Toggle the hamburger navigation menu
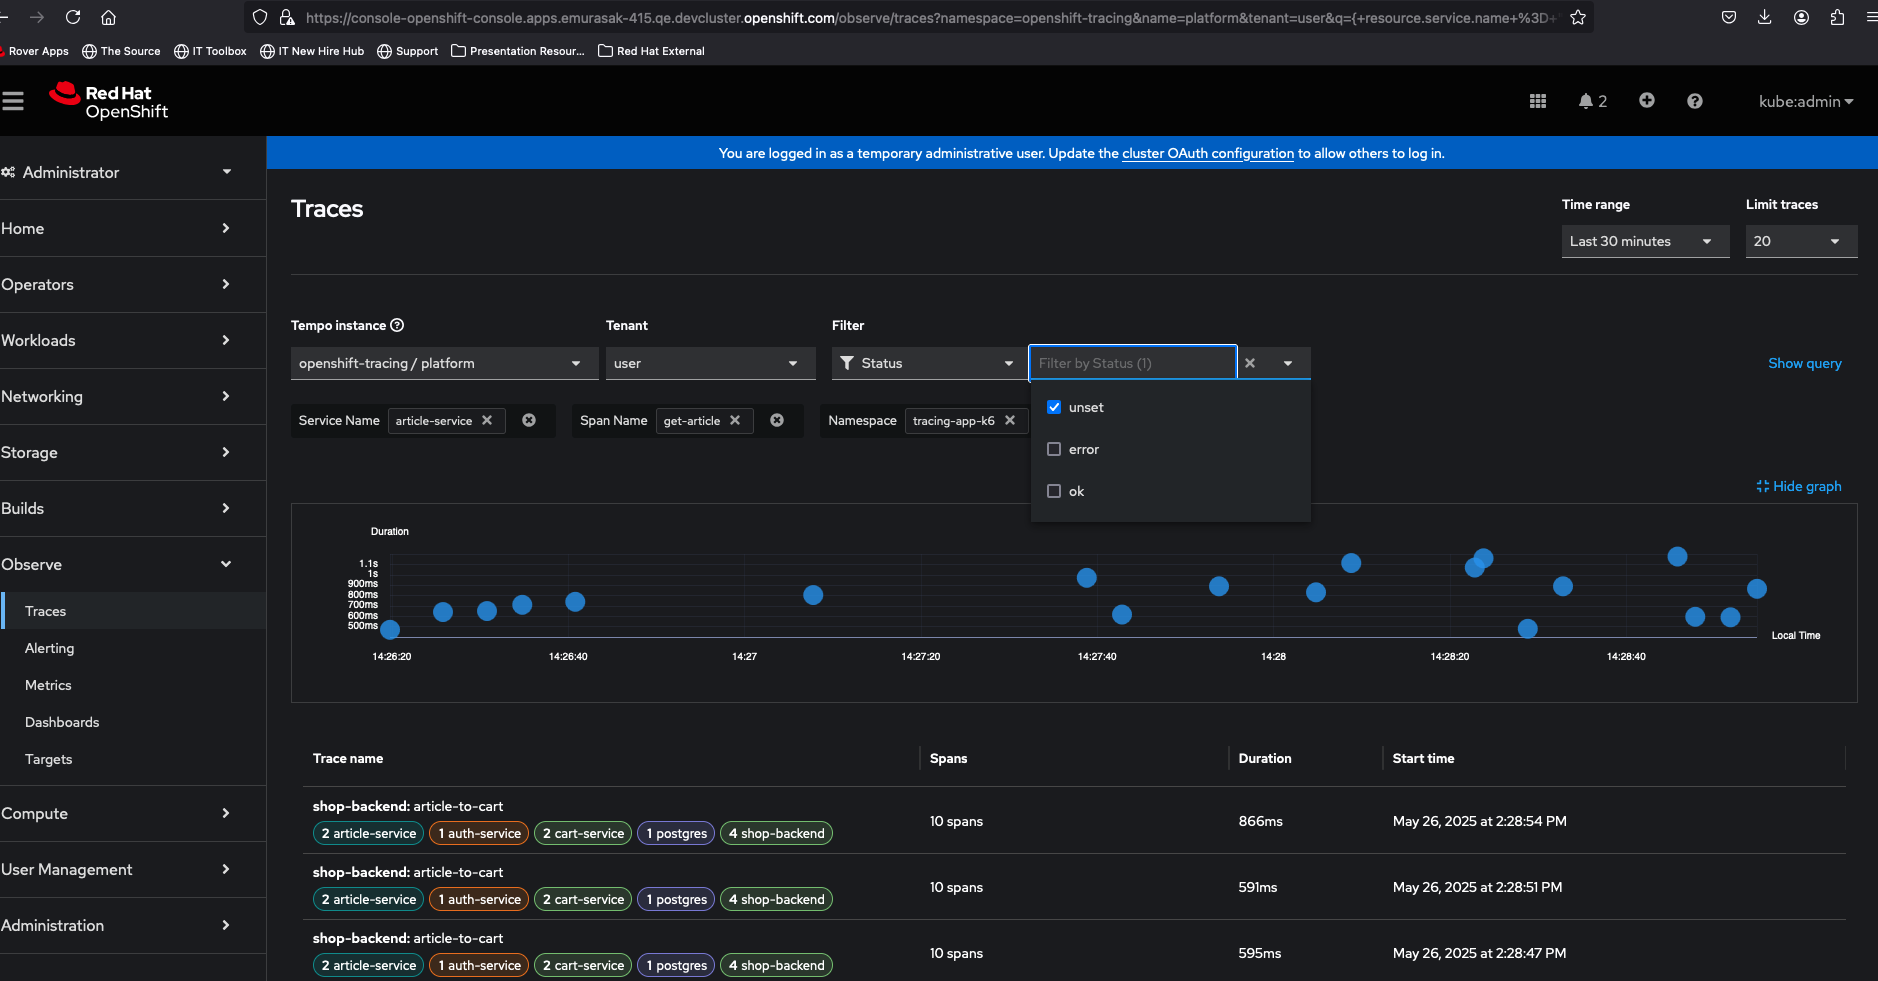Viewport: 1878px width, 981px height. point(13,101)
